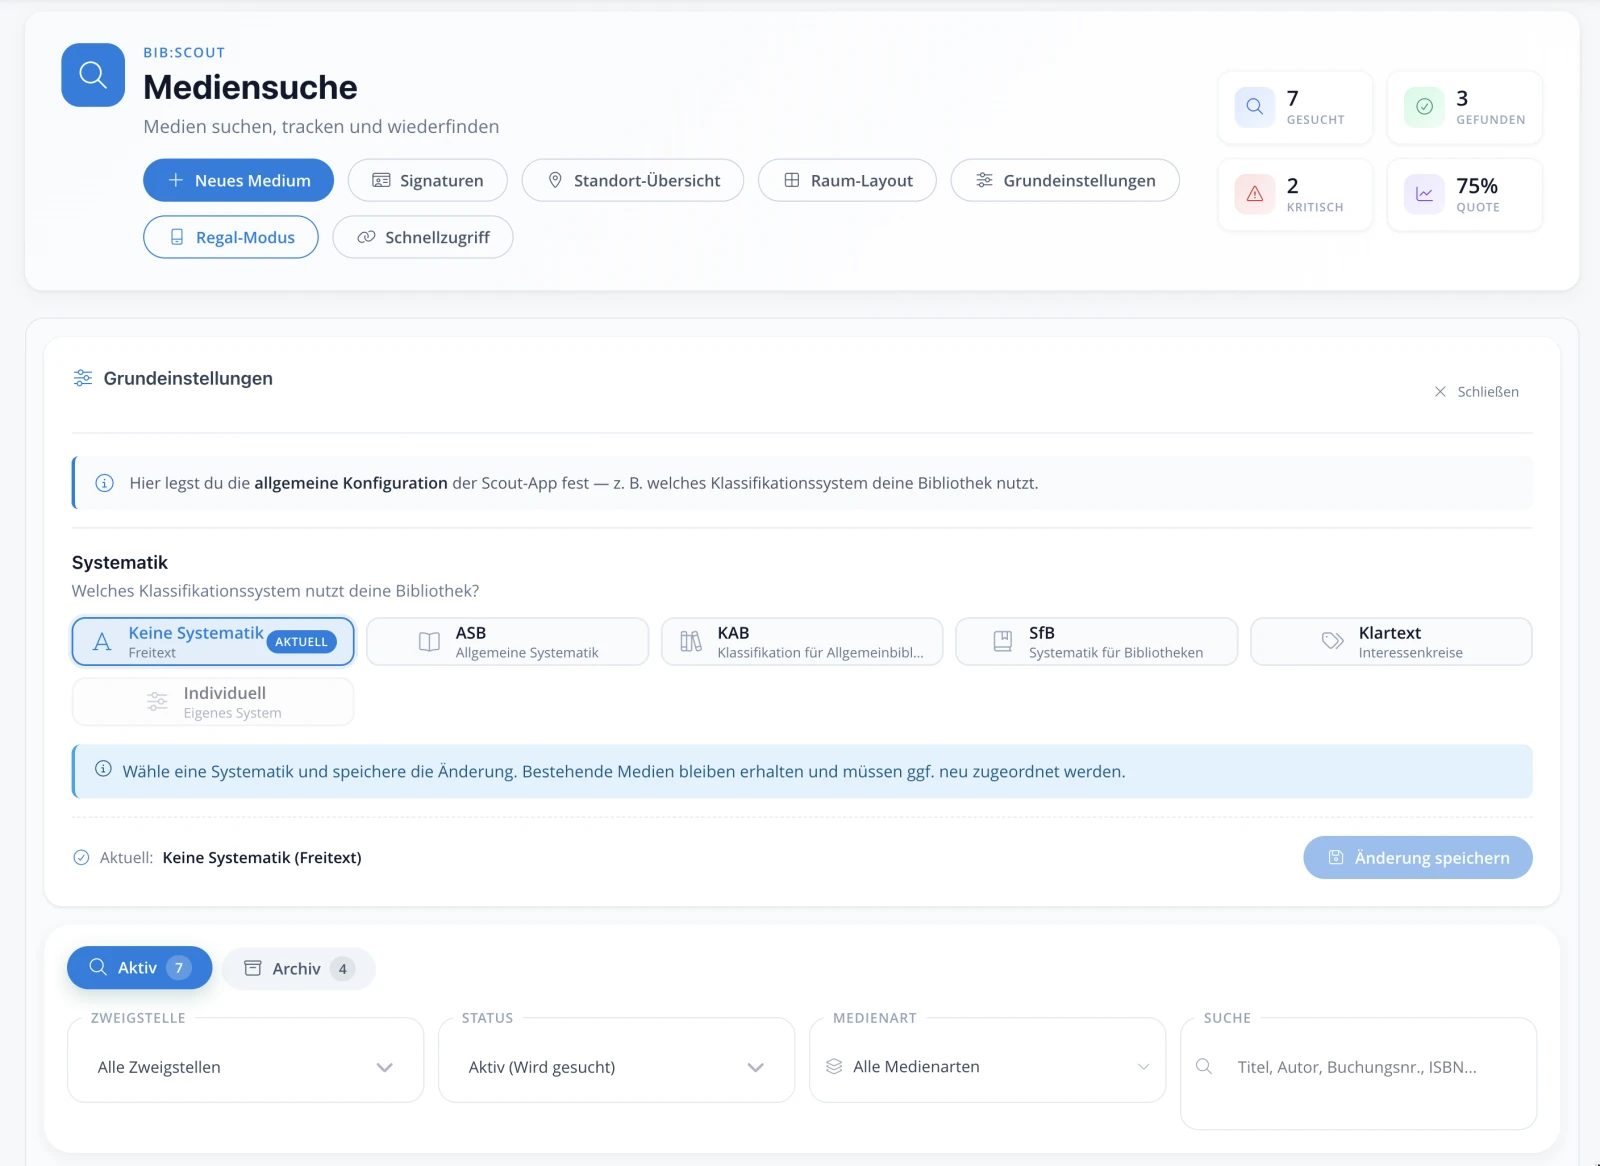The height and width of the screenshot is (1166, 1600).
Task: Switch to the Aktiv tab
Action: point(139,968)
